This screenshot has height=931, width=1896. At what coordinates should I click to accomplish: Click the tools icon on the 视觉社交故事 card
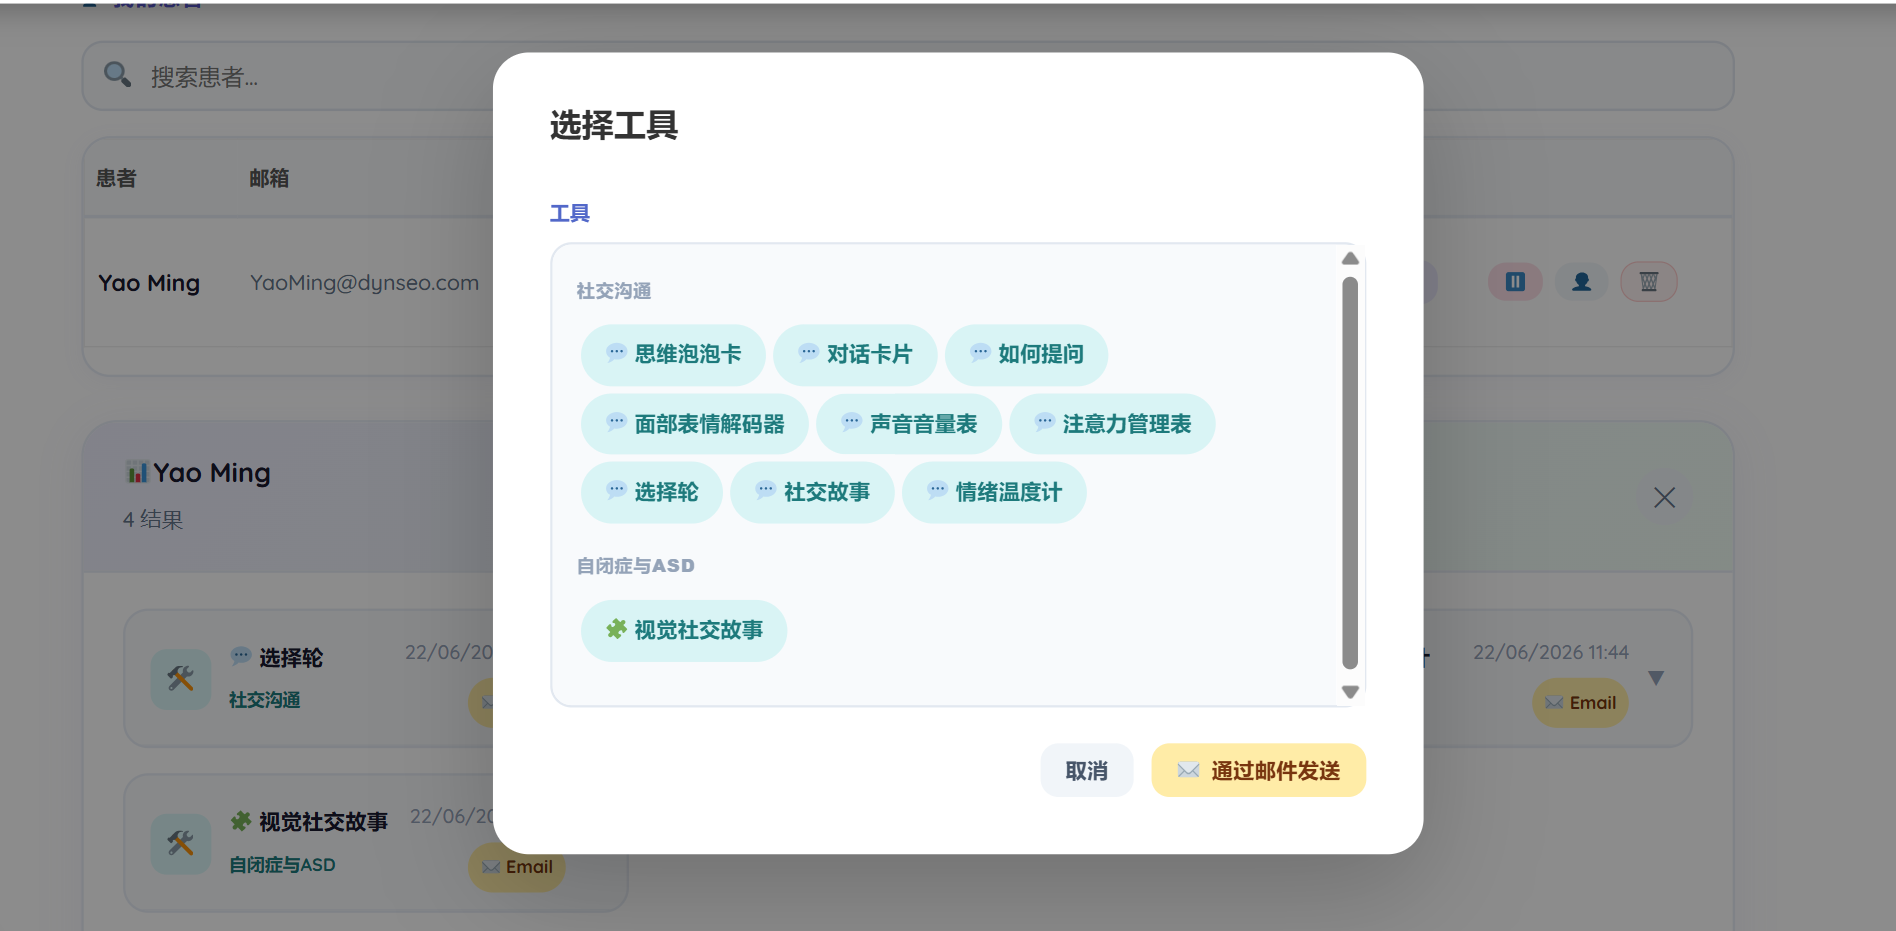(x=181, y=844)
